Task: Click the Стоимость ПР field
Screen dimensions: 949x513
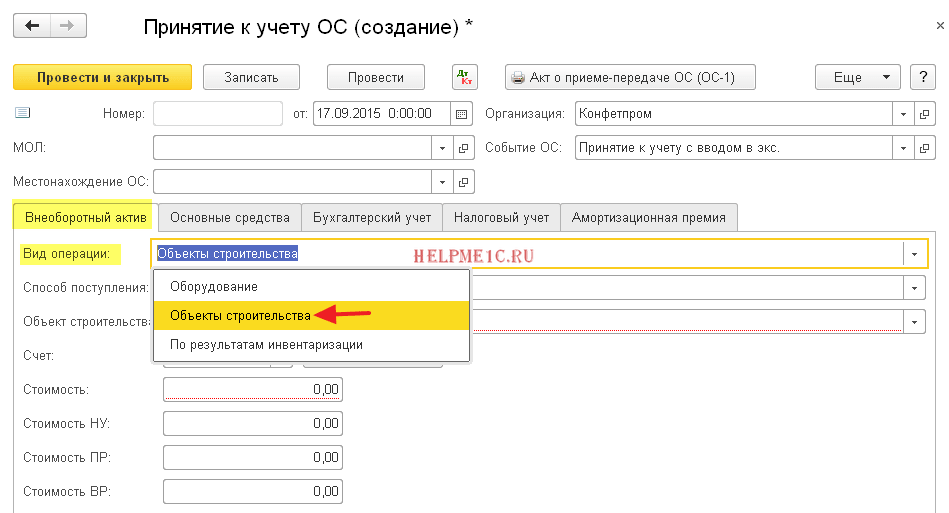Action: (x=253, y=457)
